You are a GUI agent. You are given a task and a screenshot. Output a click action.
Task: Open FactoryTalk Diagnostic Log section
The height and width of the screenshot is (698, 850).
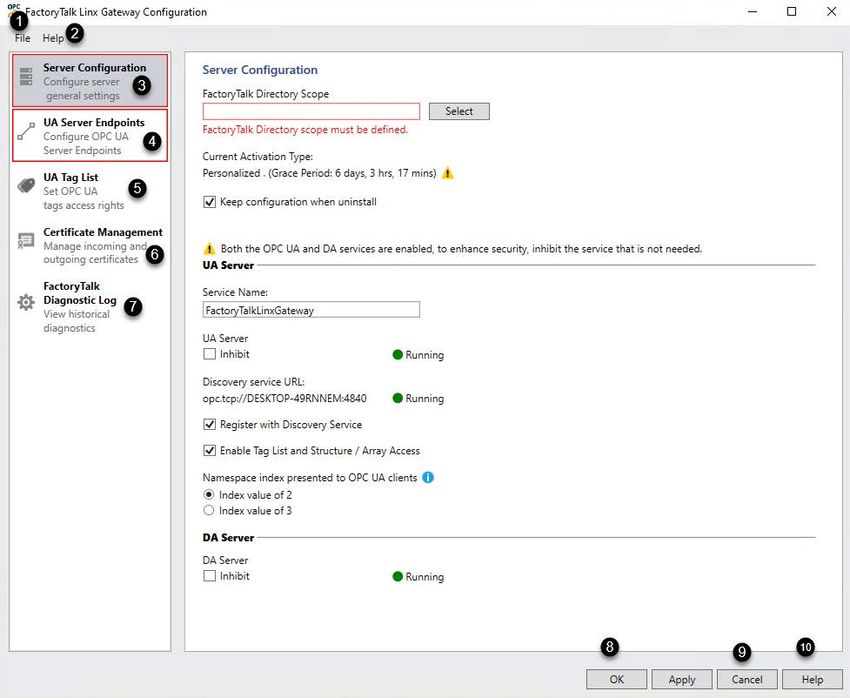pos(90,307)
